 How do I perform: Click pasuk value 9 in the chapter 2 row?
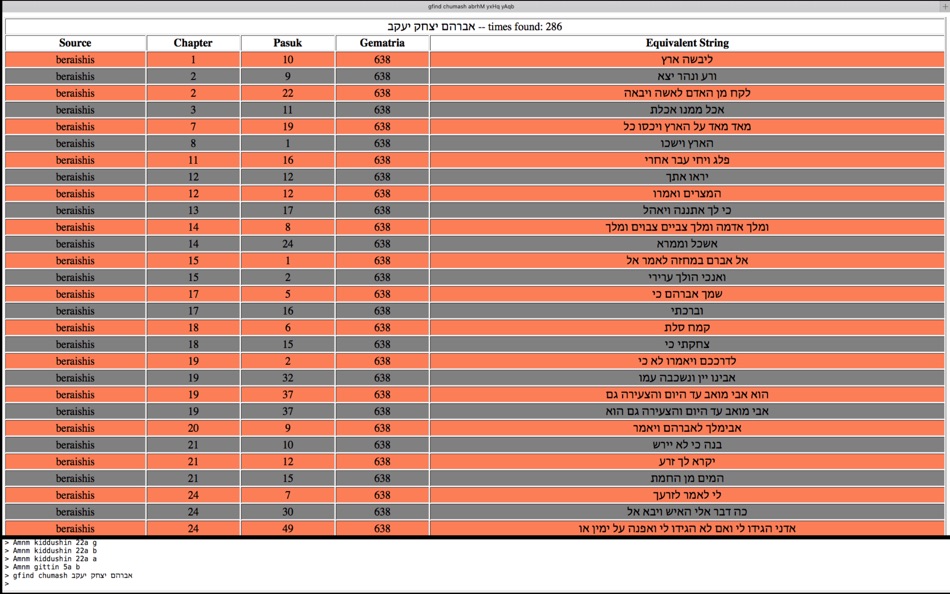click(287, 76)
